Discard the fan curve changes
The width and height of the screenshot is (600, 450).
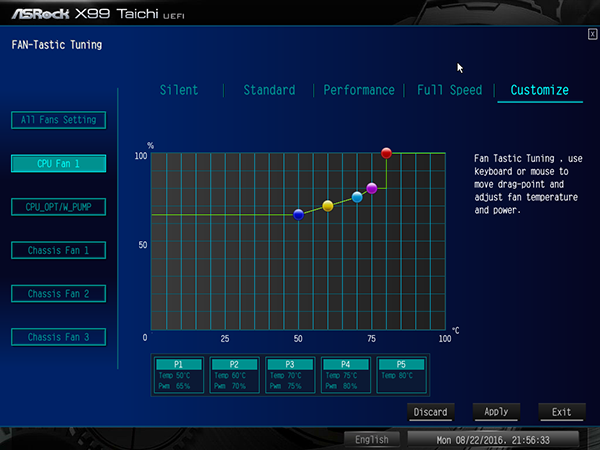click(430, 412)
